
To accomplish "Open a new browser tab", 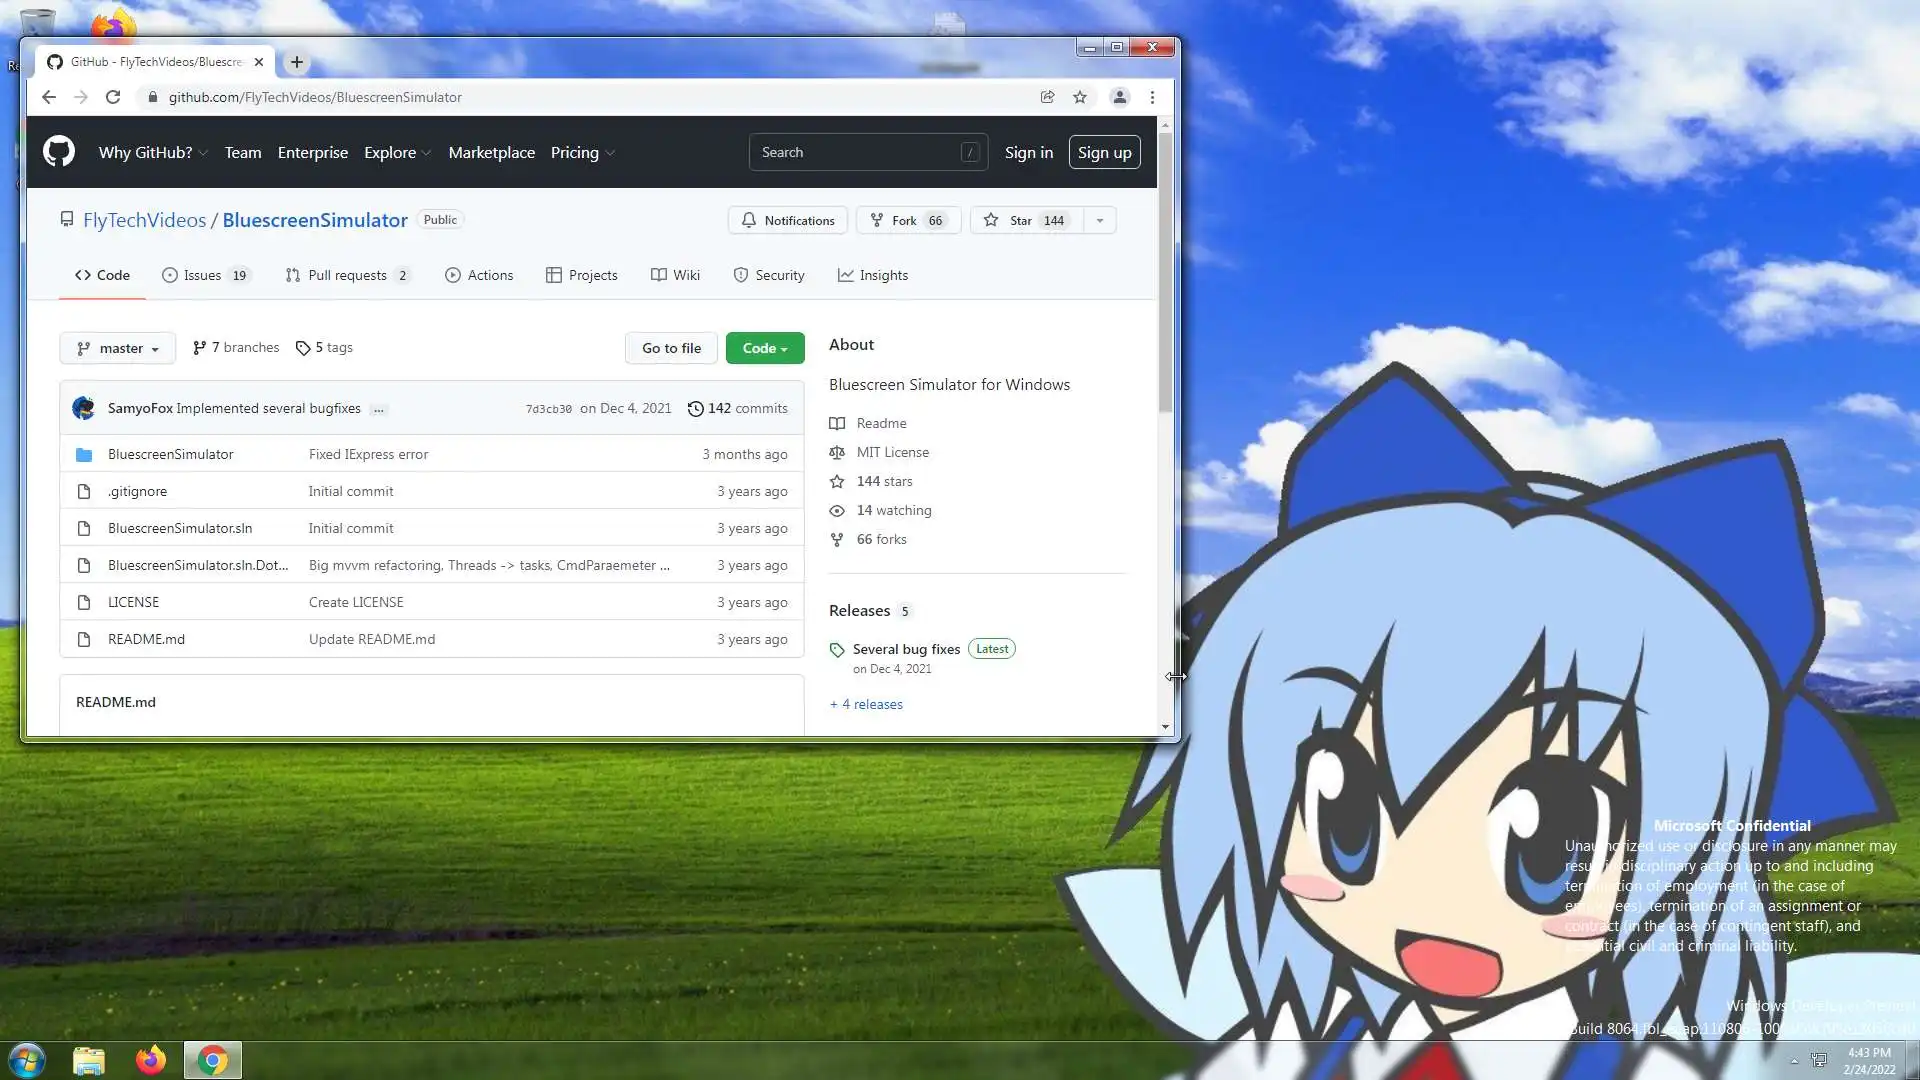I will 297,62.
